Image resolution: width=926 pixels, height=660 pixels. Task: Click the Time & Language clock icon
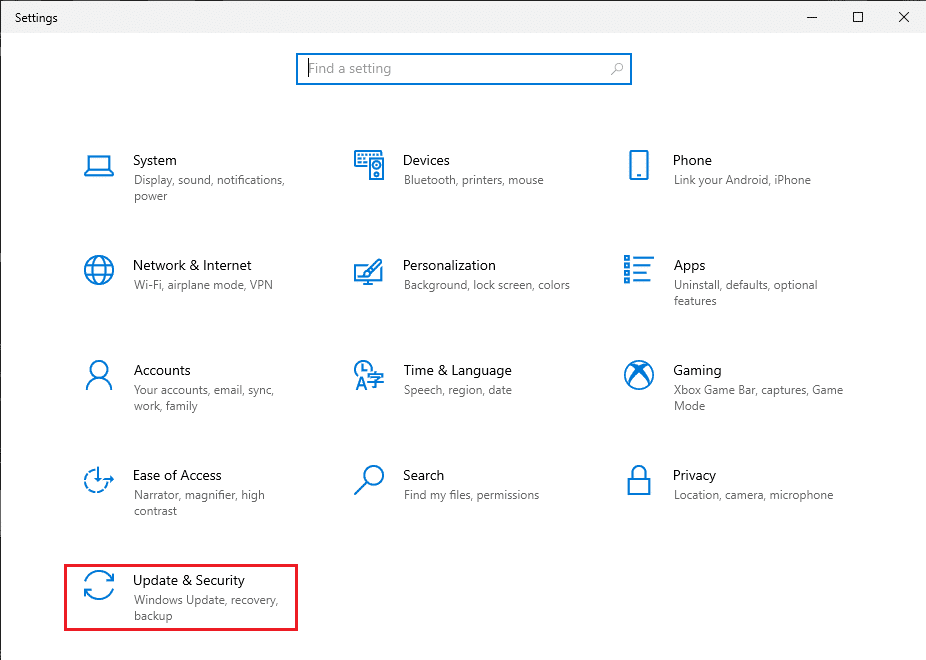pos(369,376)
